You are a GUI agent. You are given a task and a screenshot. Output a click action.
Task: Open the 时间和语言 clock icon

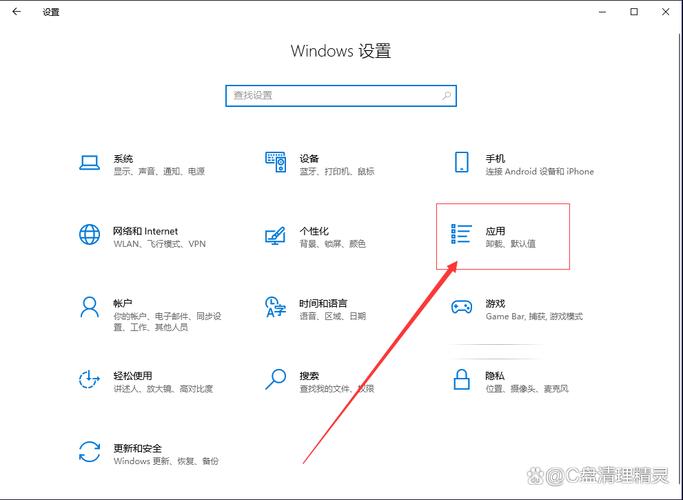pos(275,307)
